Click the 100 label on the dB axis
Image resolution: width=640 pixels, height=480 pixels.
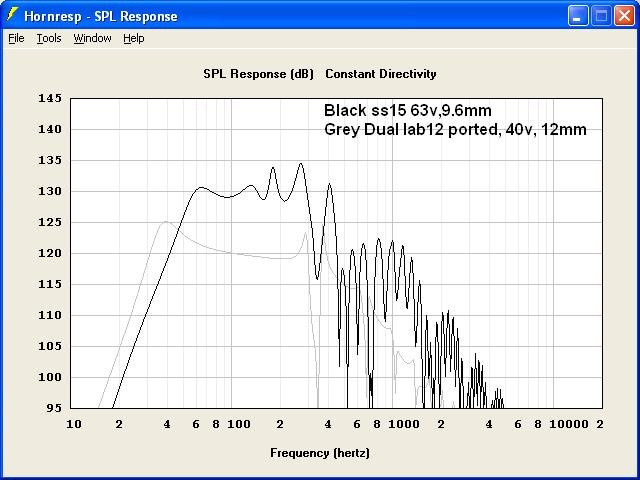pyautogui.click(x=50, y=378)
